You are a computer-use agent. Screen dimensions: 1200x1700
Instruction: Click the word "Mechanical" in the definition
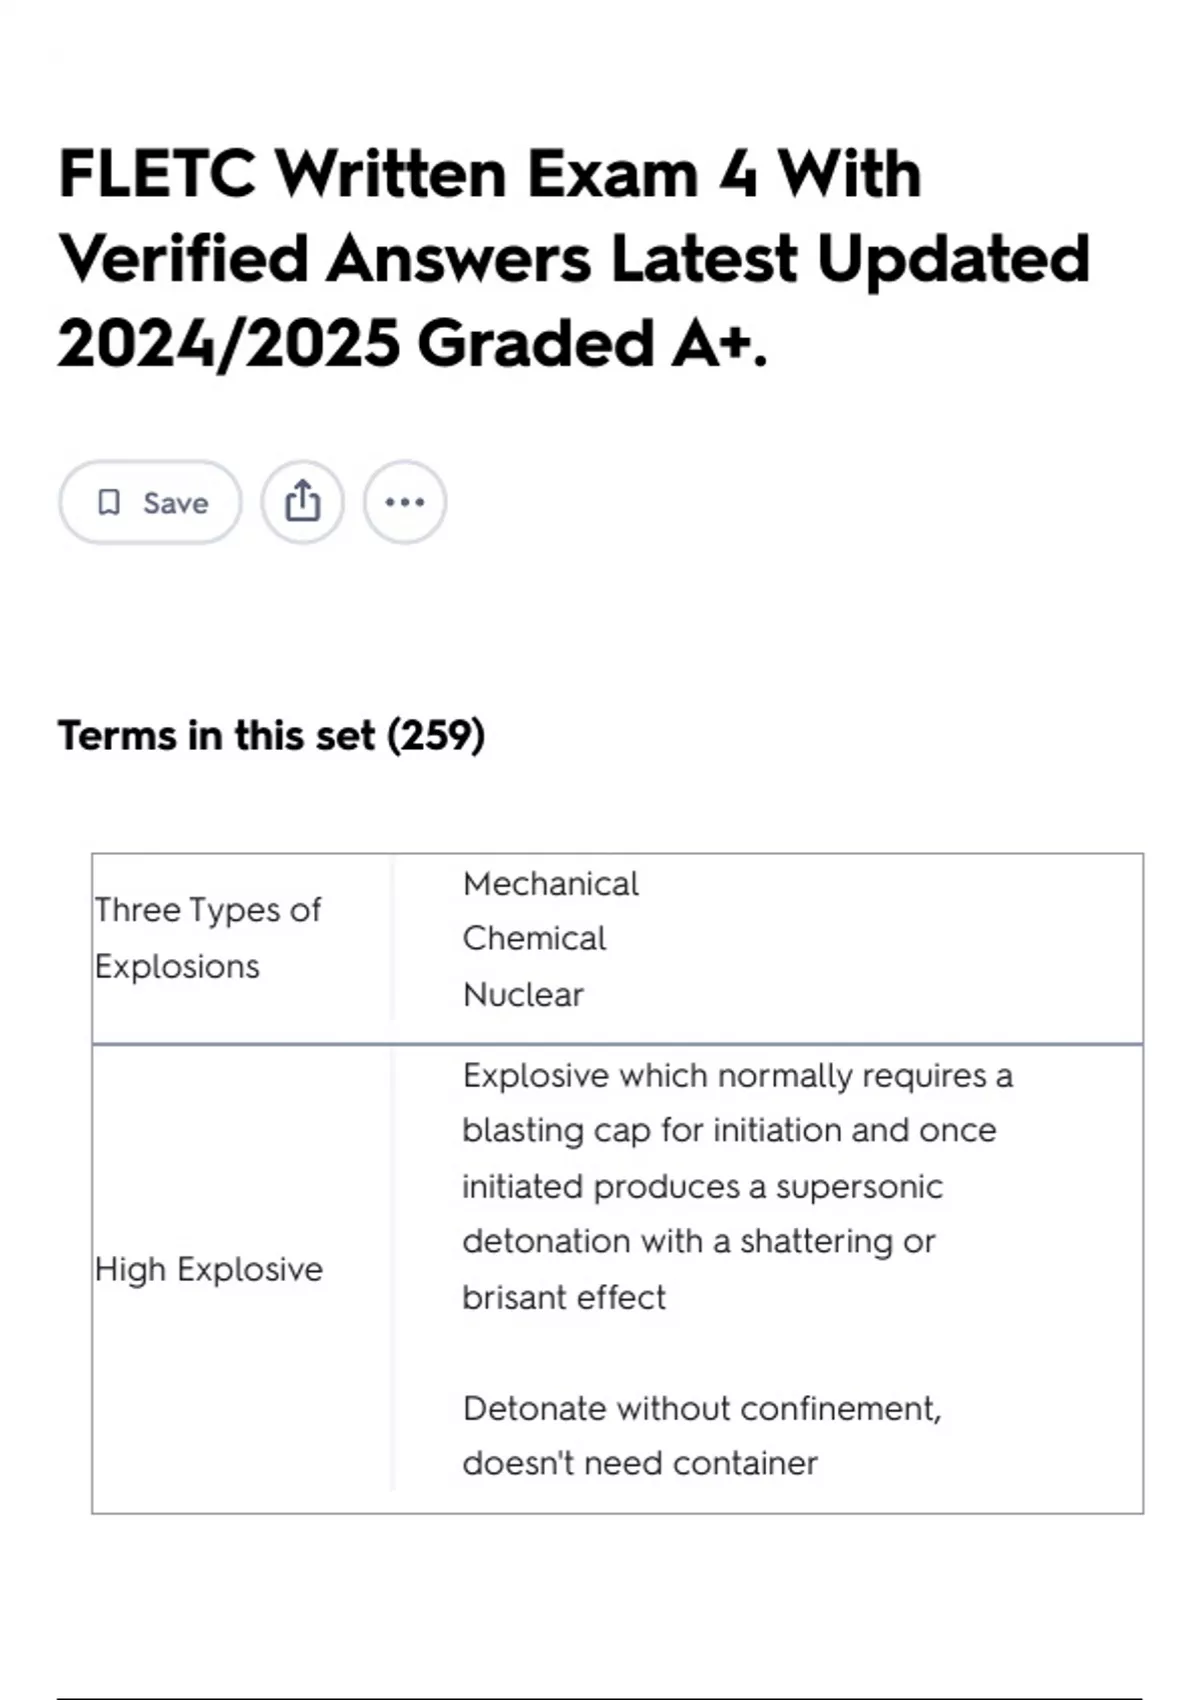pyautogui.click(x=551, y=884)
